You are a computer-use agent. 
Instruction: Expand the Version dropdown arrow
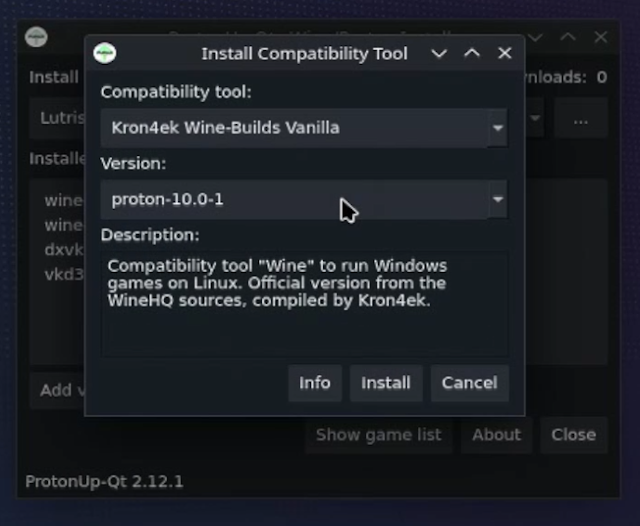pyautogui.click(x=498, y=200)
